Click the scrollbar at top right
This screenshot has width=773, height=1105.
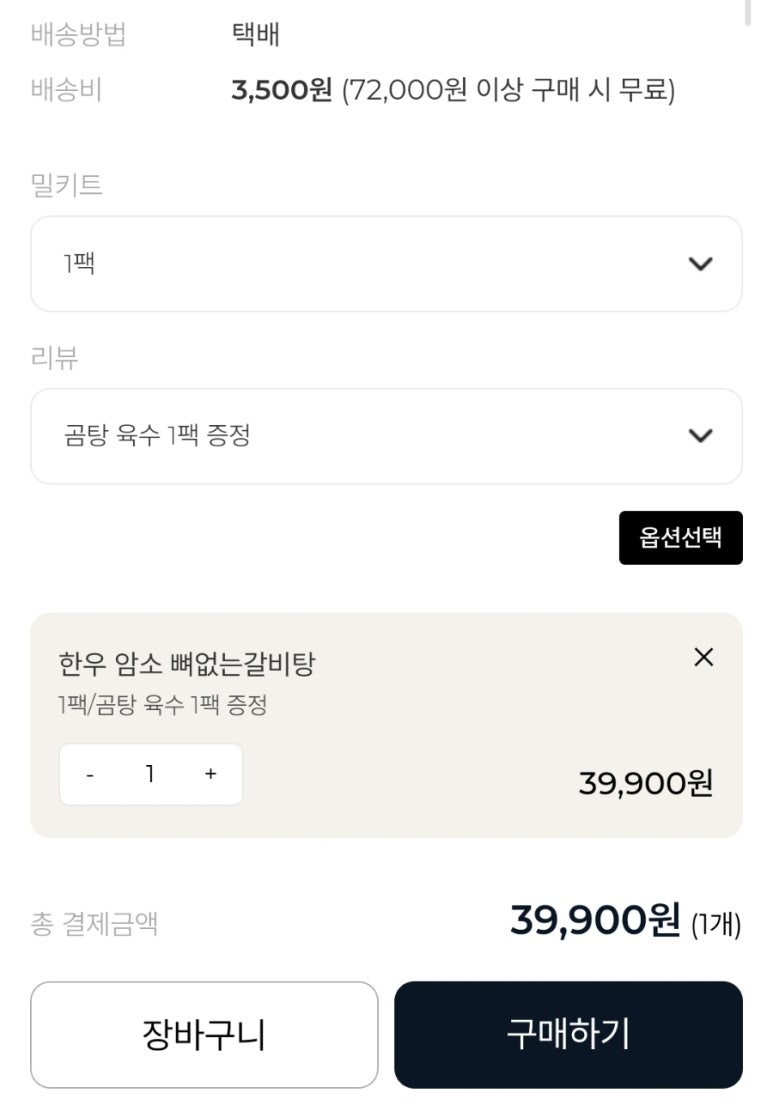(x=748, y=12)
